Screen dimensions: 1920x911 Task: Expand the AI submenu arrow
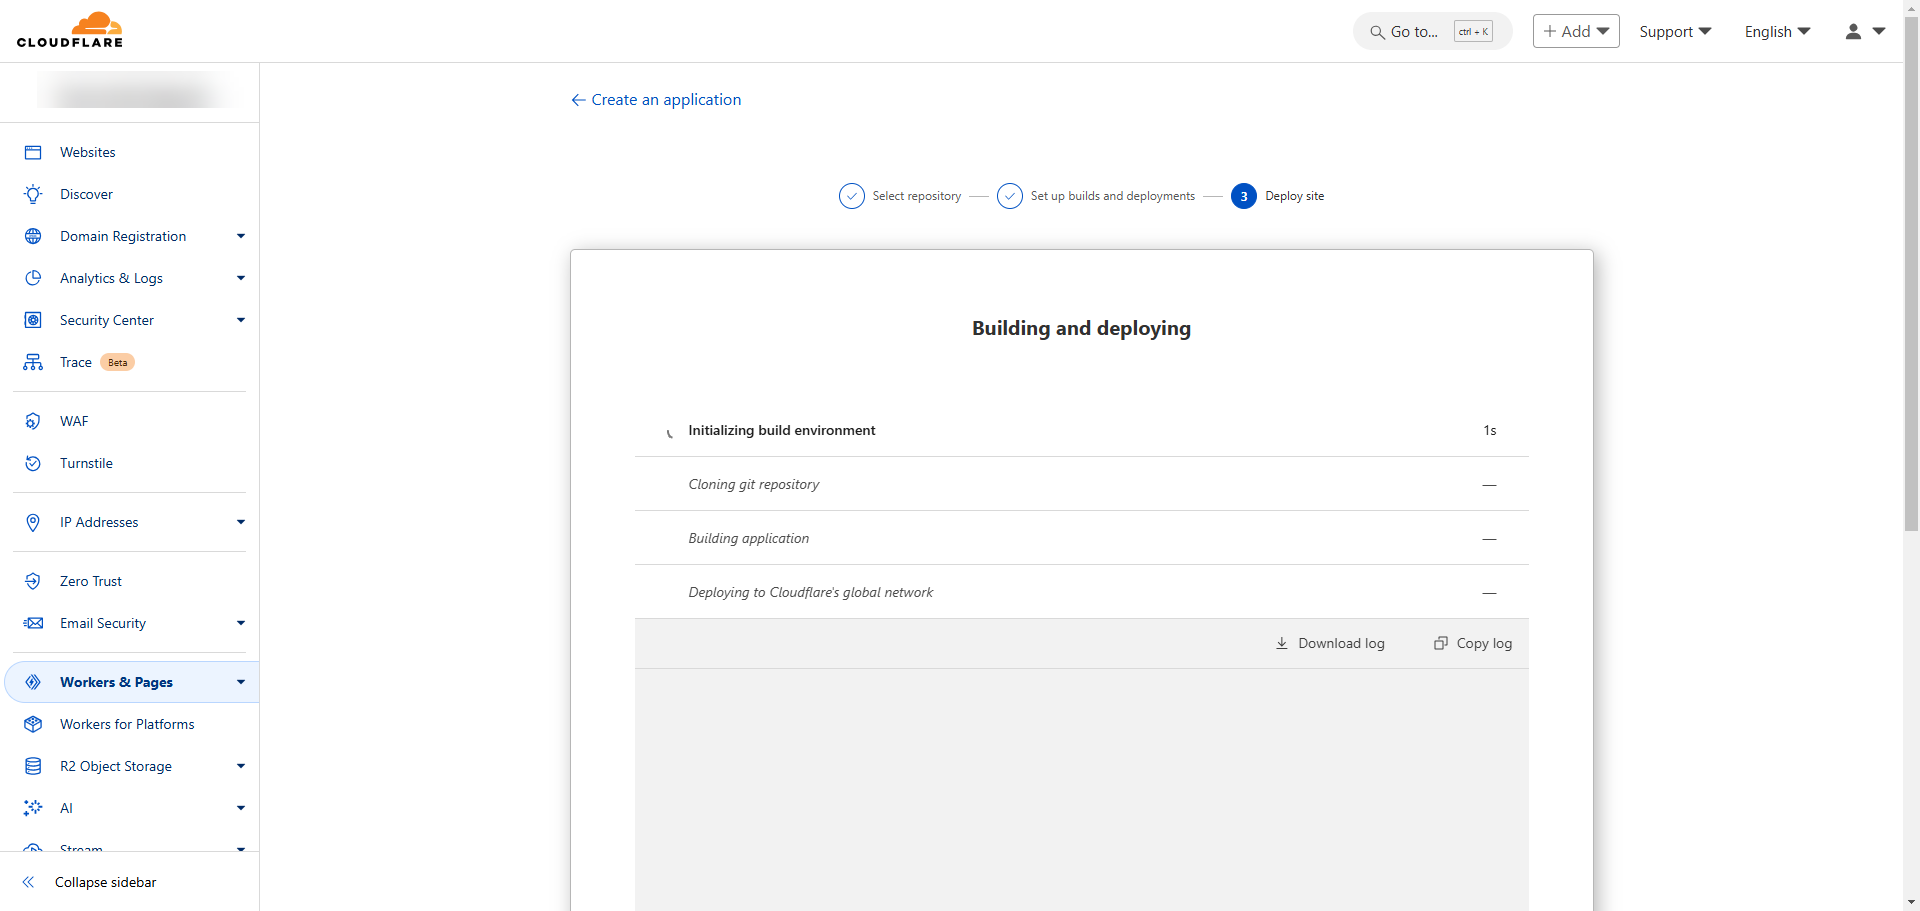[x=241, y=808]
